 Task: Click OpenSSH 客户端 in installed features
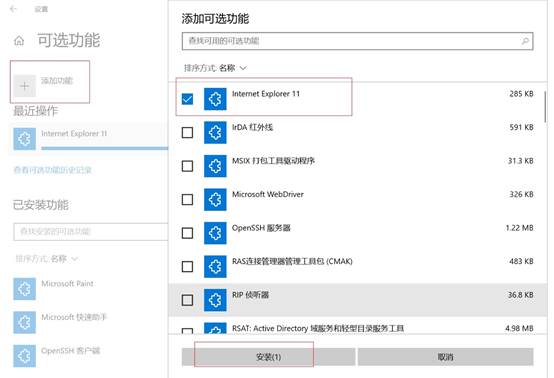point(71,351)
